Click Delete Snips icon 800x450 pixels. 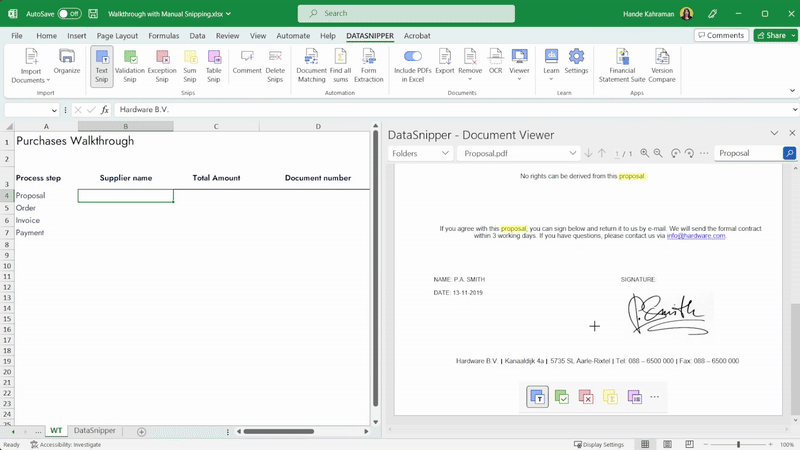tap(275, 65)
